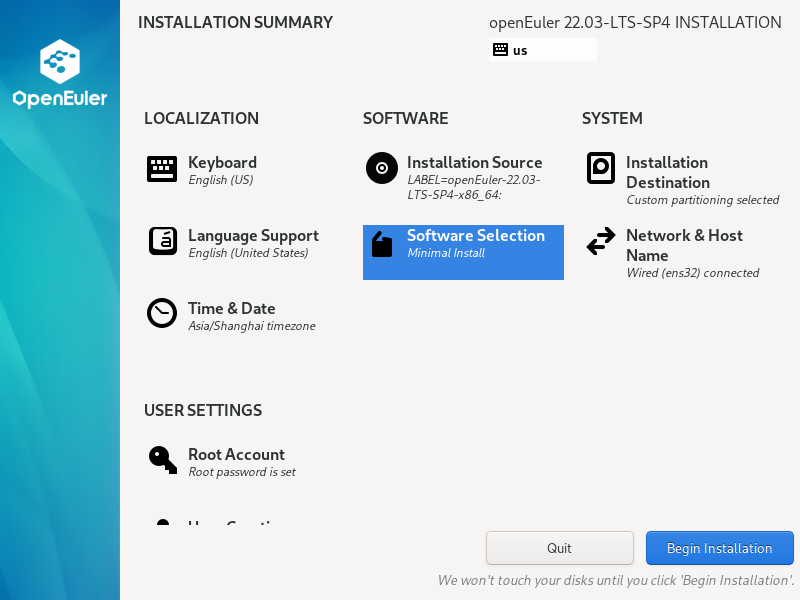Image resolution: width=800 pixels, height=600 pixels.
Task: Open Language Support settings label
Action: click(x=254, y=235)
